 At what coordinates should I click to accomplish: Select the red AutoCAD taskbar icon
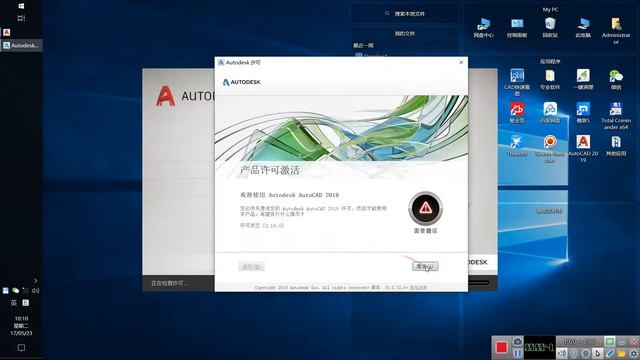(7, 32)
